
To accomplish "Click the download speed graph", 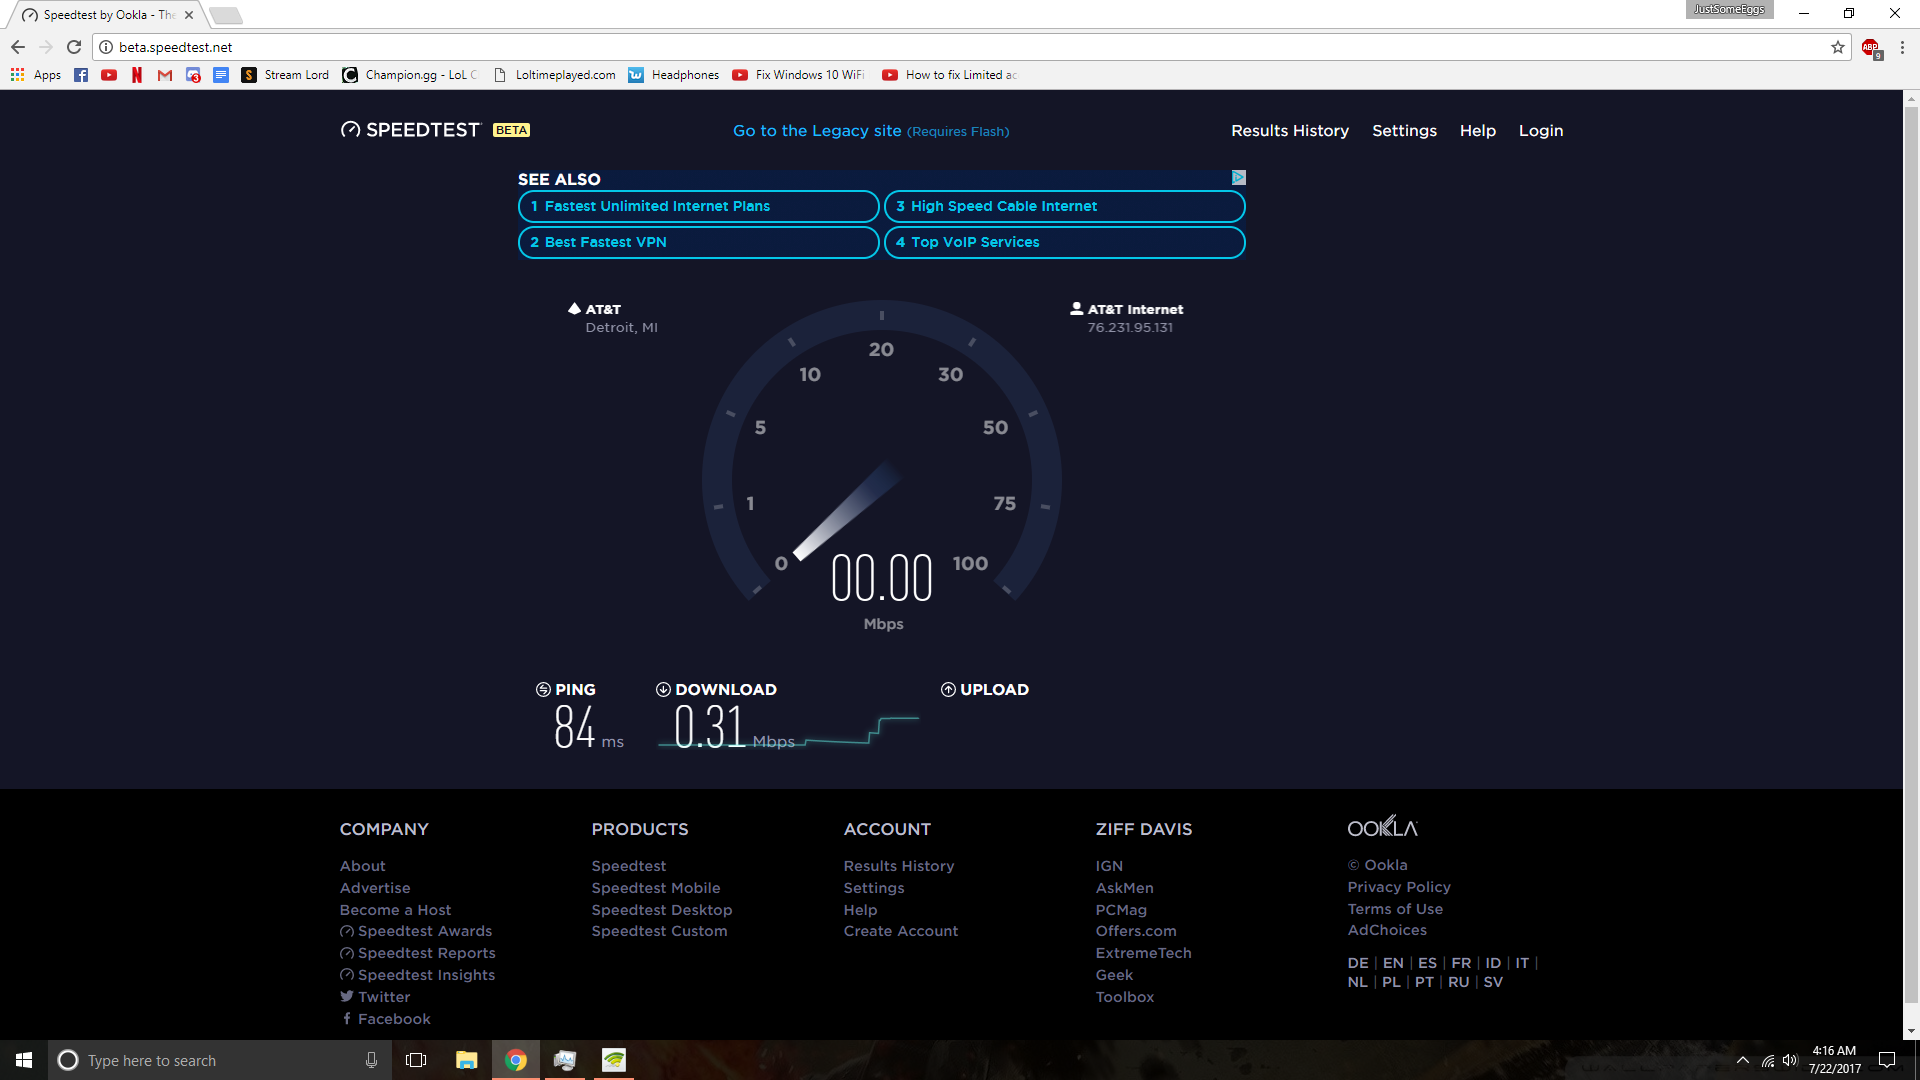I will coord(788,733).
